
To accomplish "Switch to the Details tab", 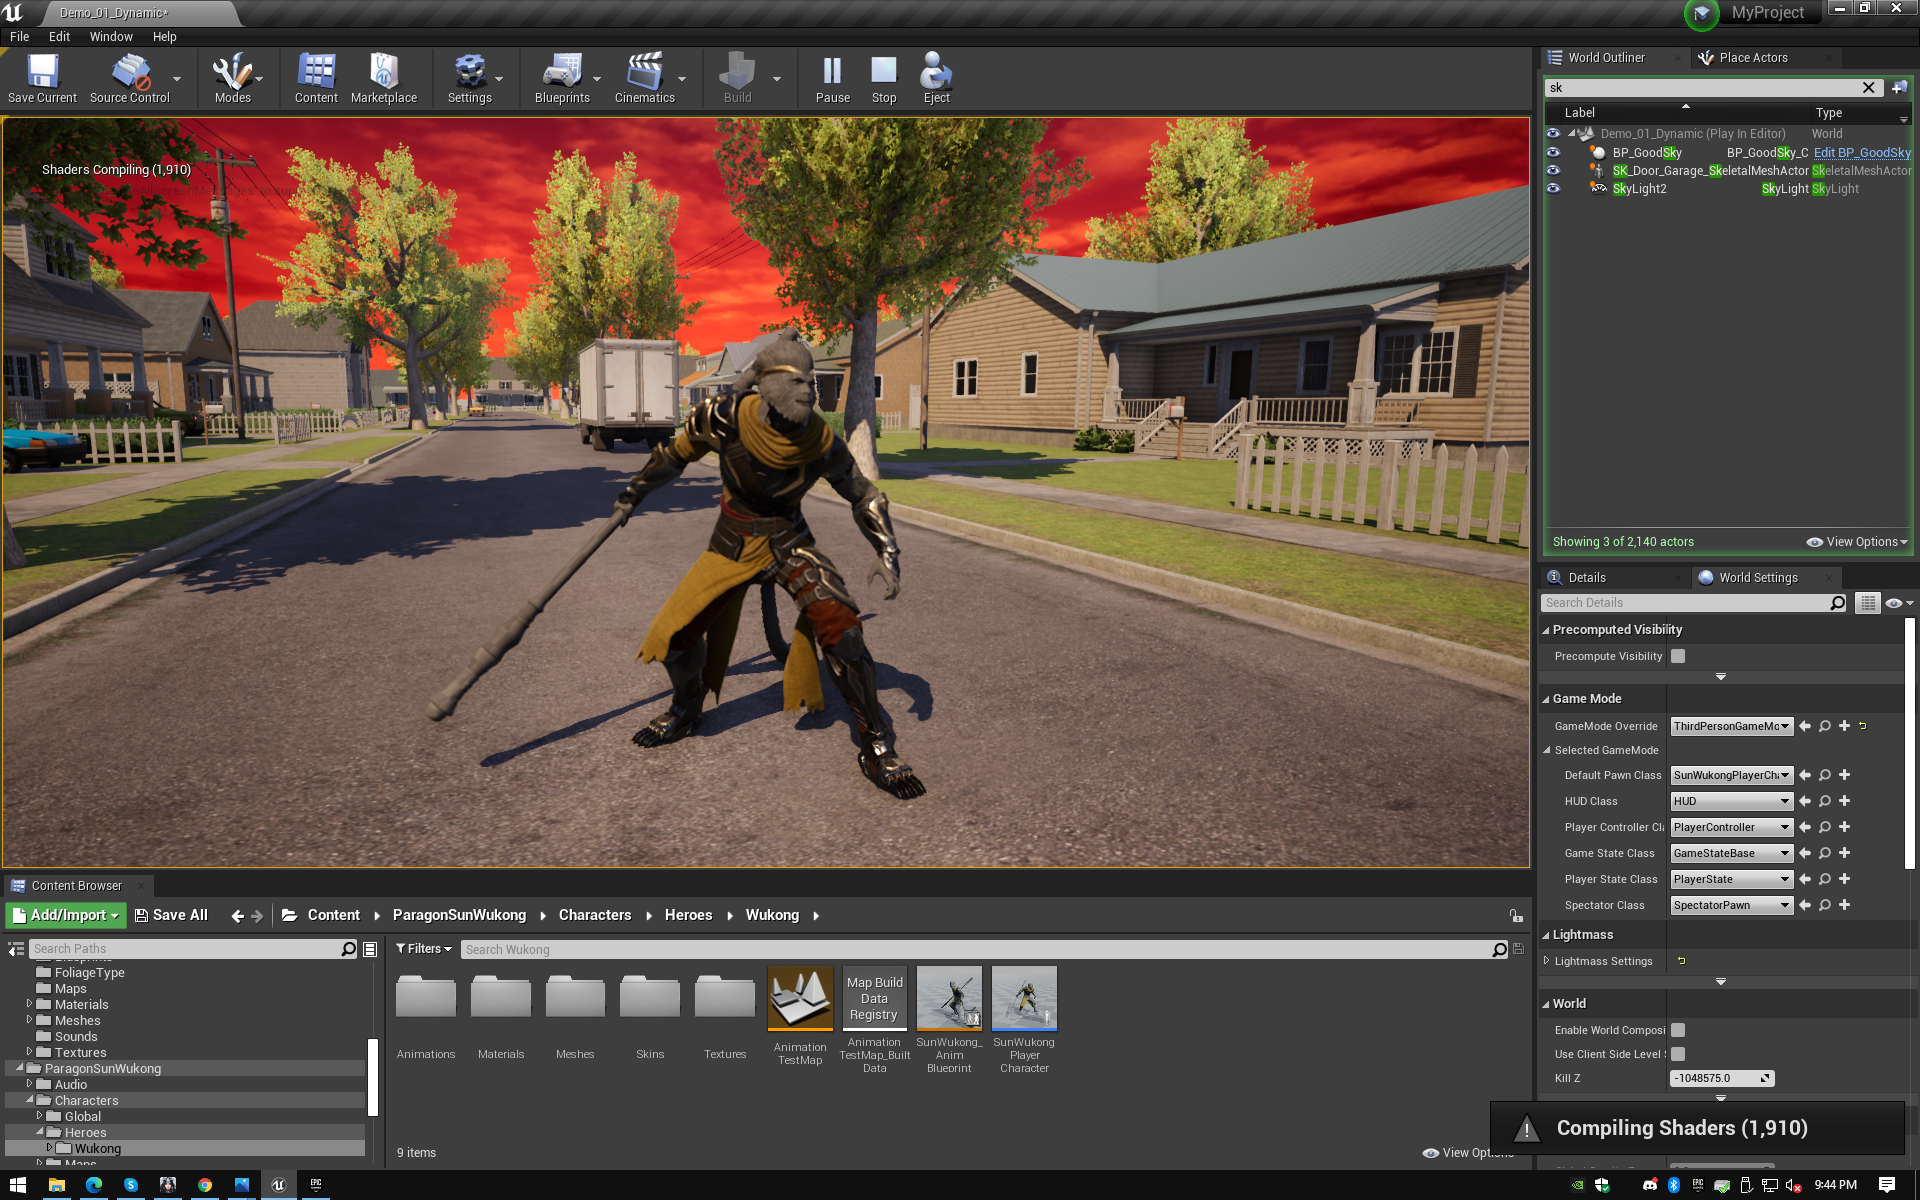I will (x=1586, y=578).
